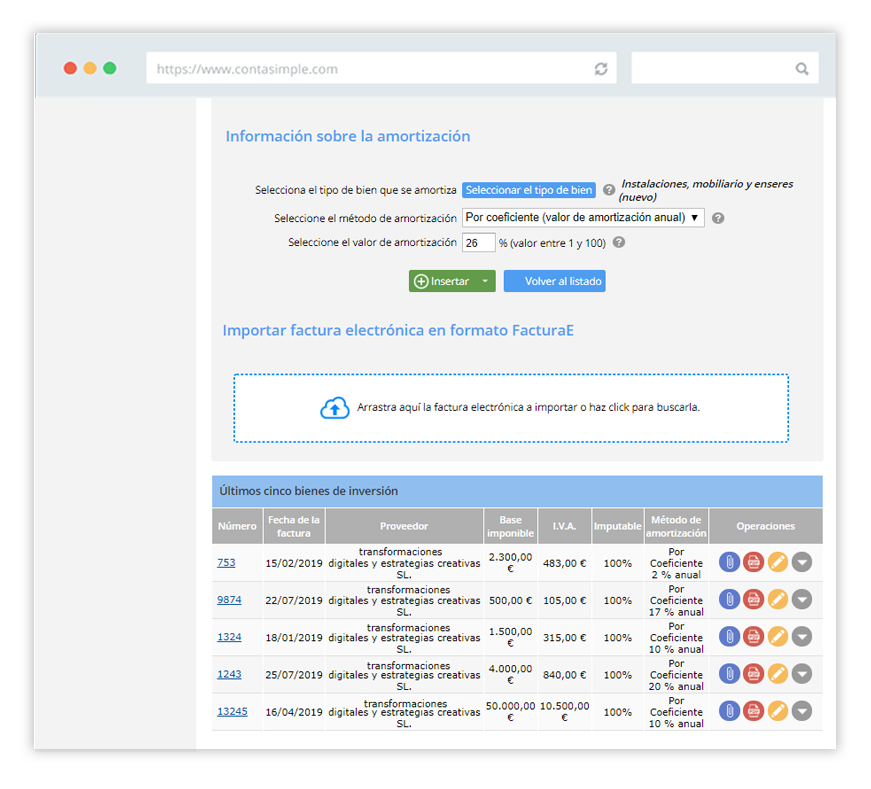871x789 pixels.
Task: Open the amortization method dropdown
Action: pyautogui.click(x=582, y=218)
